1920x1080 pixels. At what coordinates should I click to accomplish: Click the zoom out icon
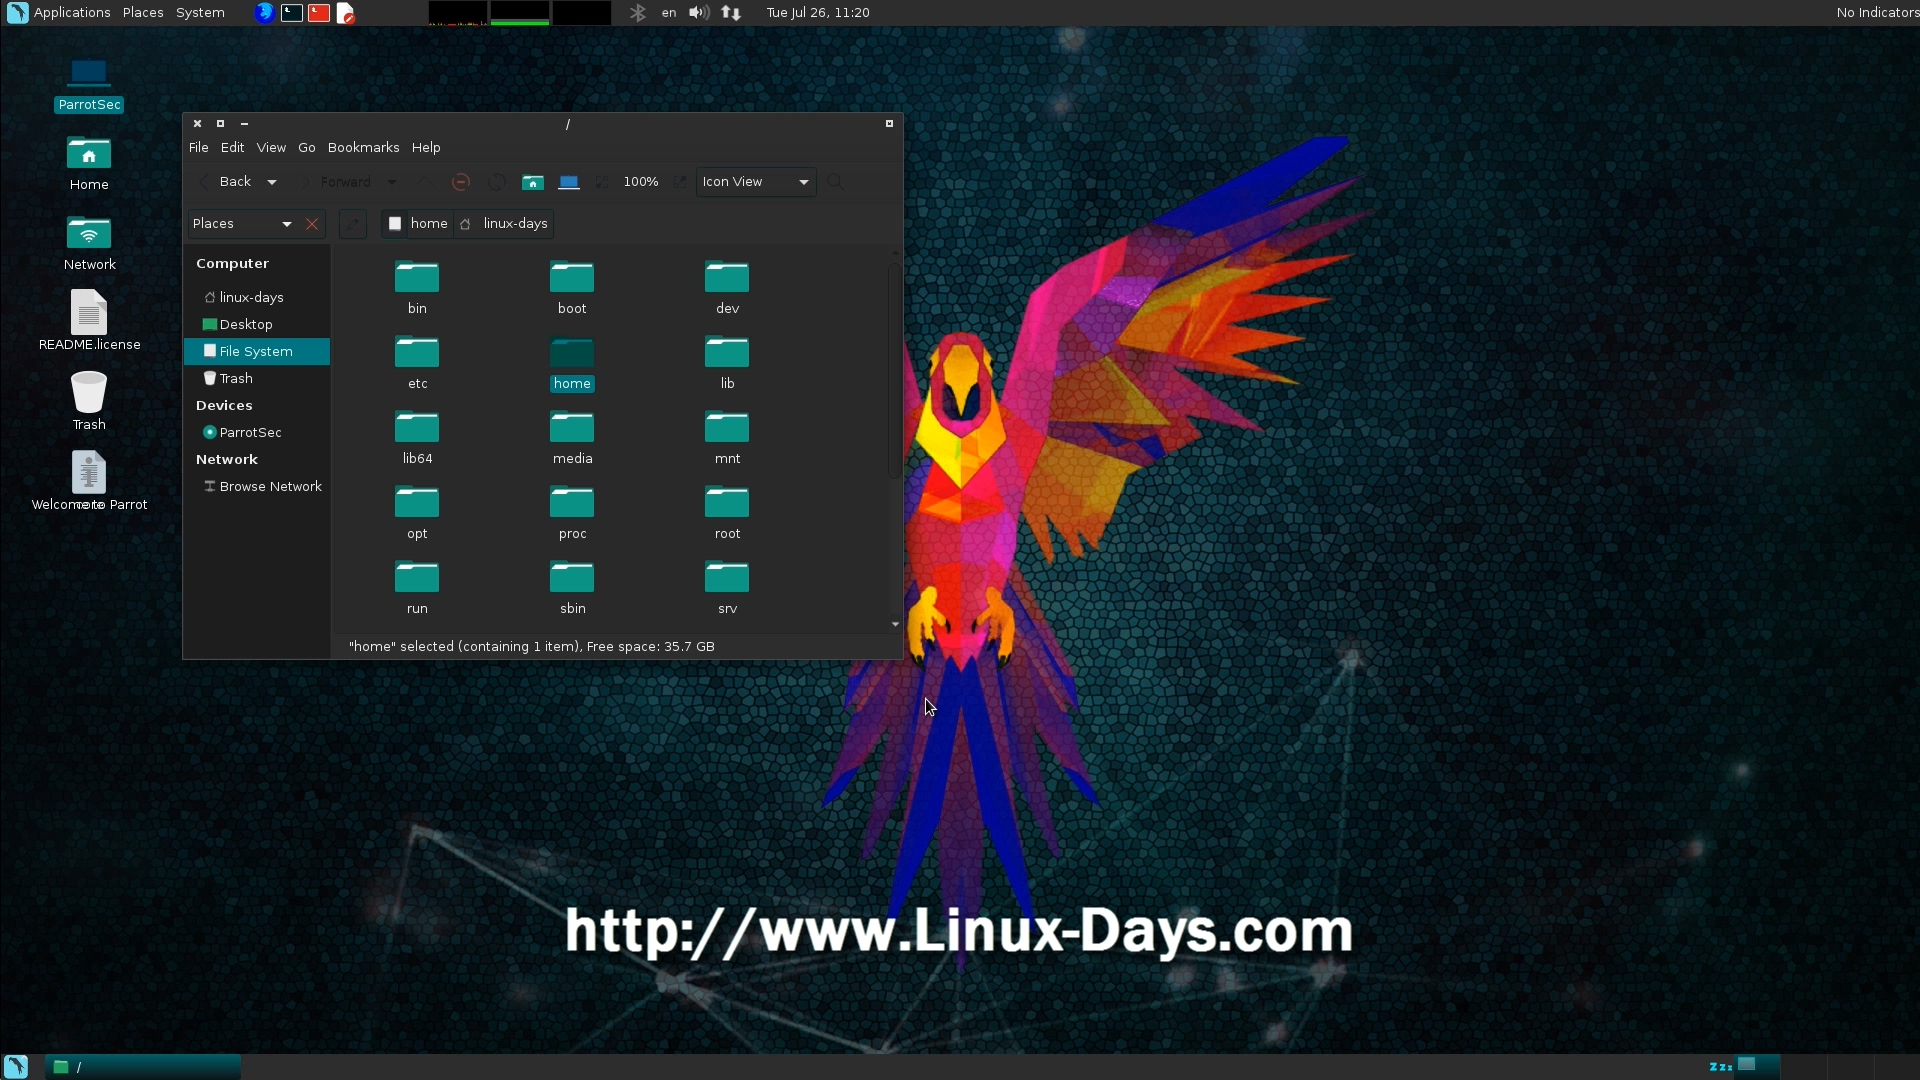pyautogui.click(x=602, y=182)
